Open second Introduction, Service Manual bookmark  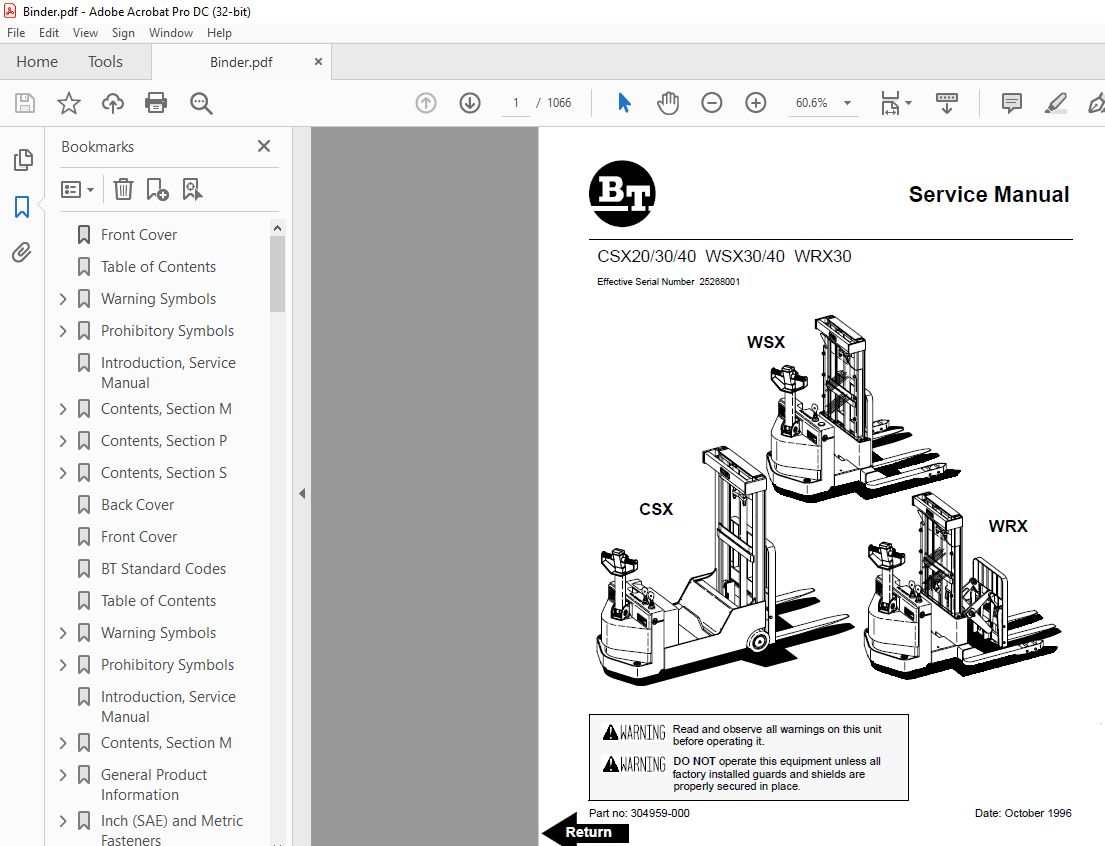168,706
